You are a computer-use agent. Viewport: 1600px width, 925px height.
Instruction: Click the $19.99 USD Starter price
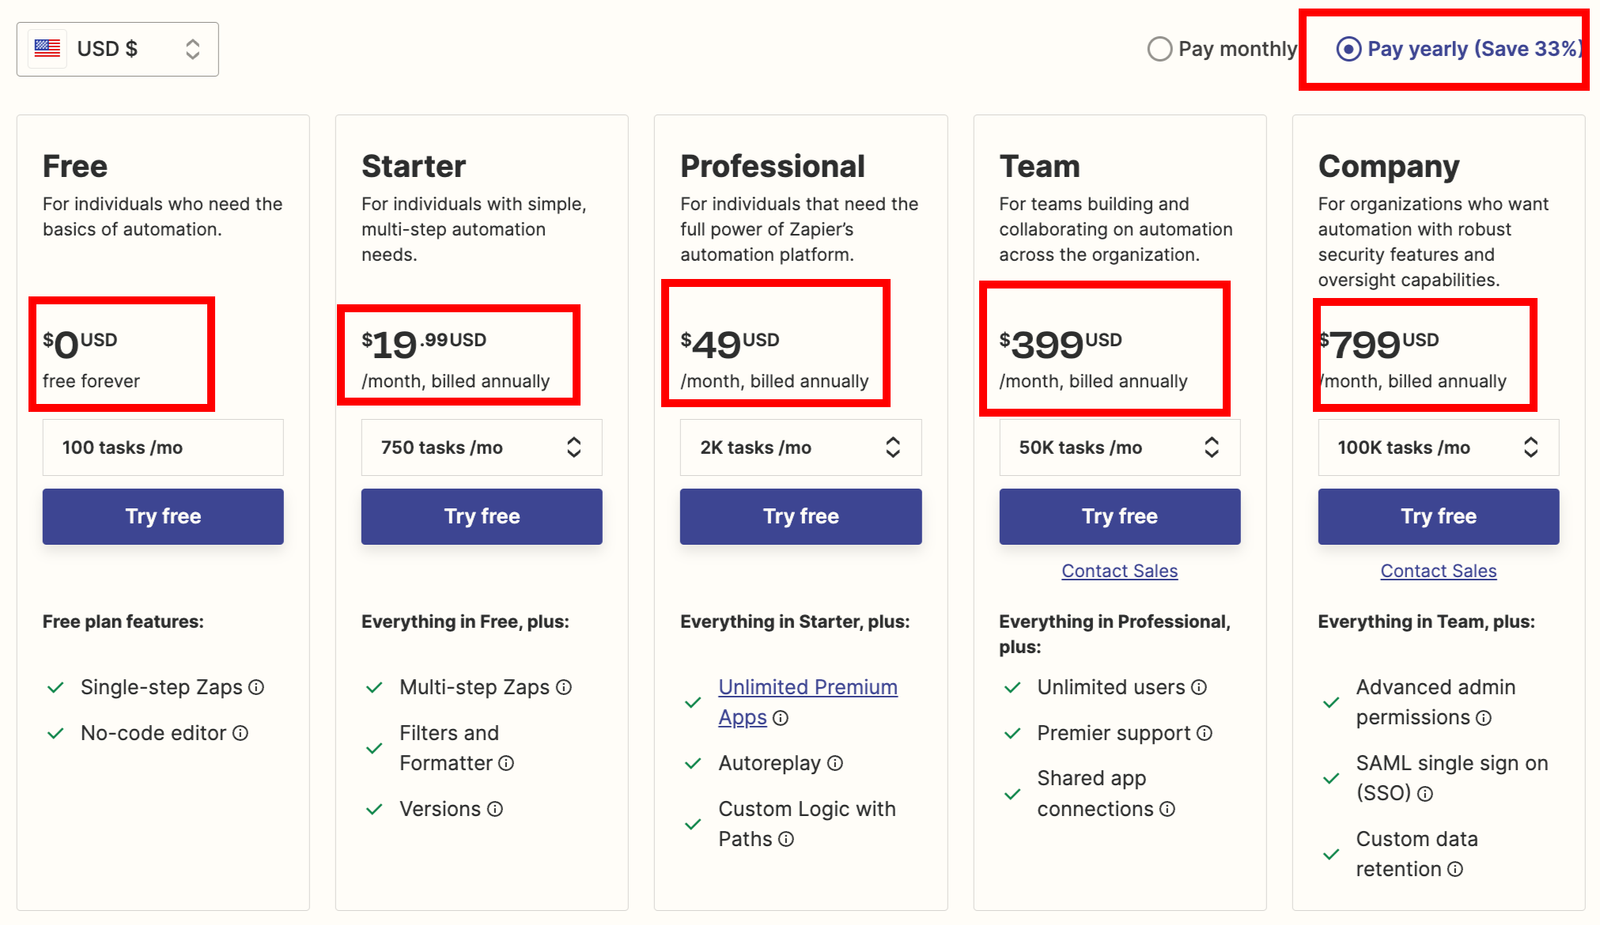(x=424, y=344)
